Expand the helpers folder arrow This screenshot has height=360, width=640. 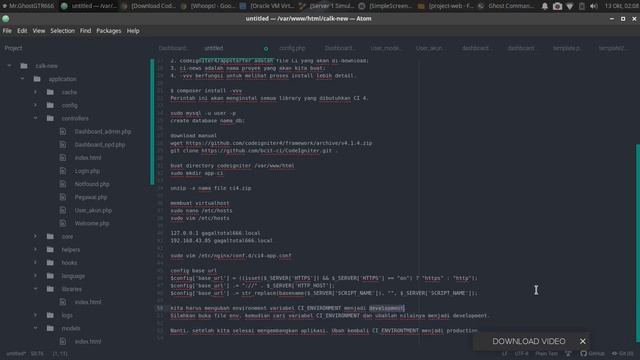pos(36,249)
